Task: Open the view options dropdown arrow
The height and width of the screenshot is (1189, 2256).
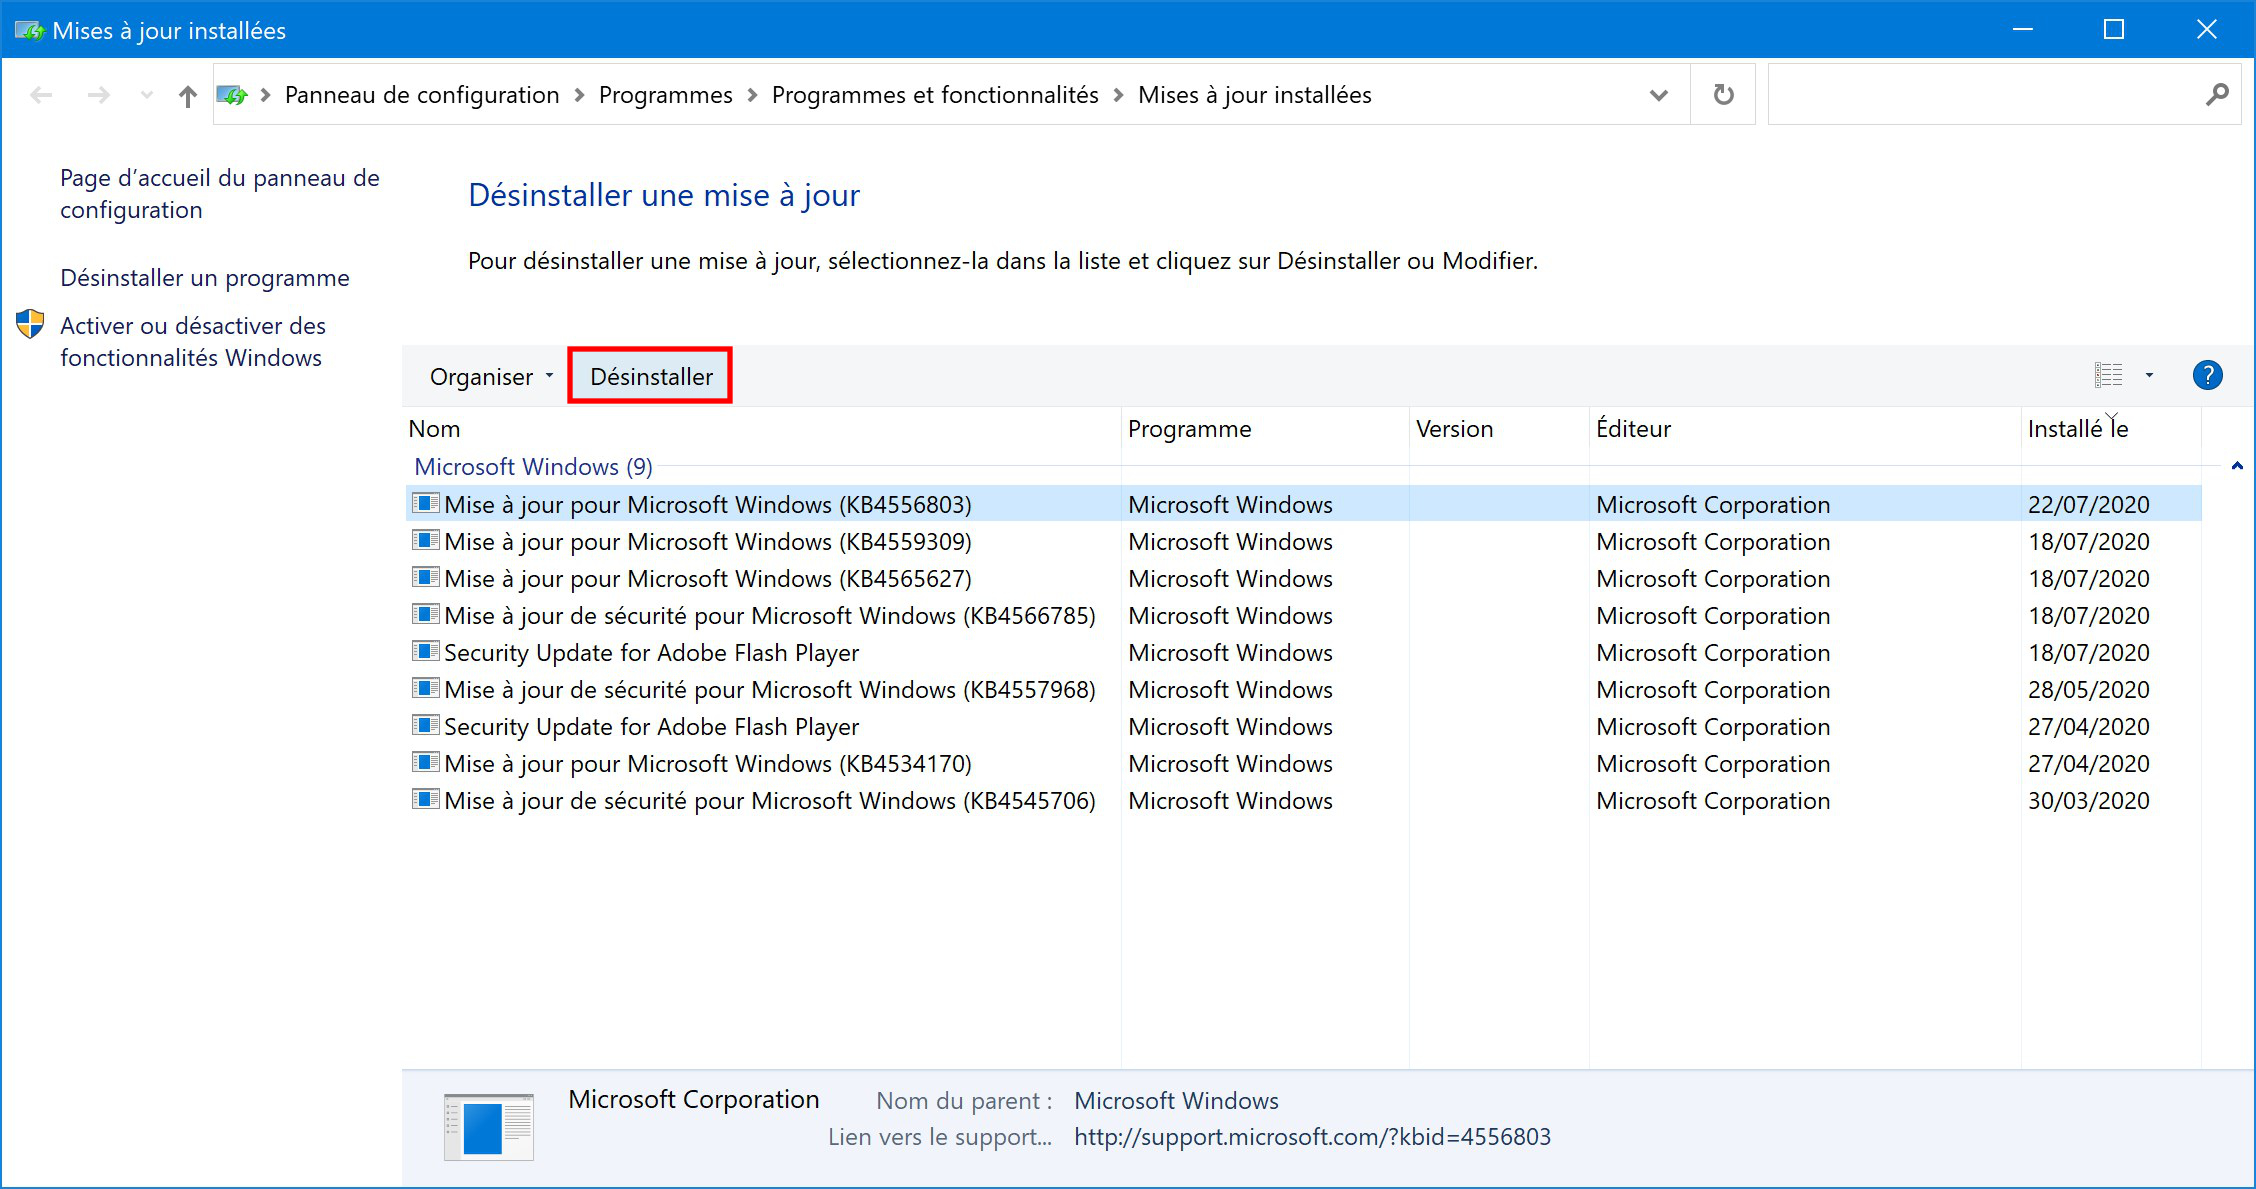Action: coord(2149,376)
